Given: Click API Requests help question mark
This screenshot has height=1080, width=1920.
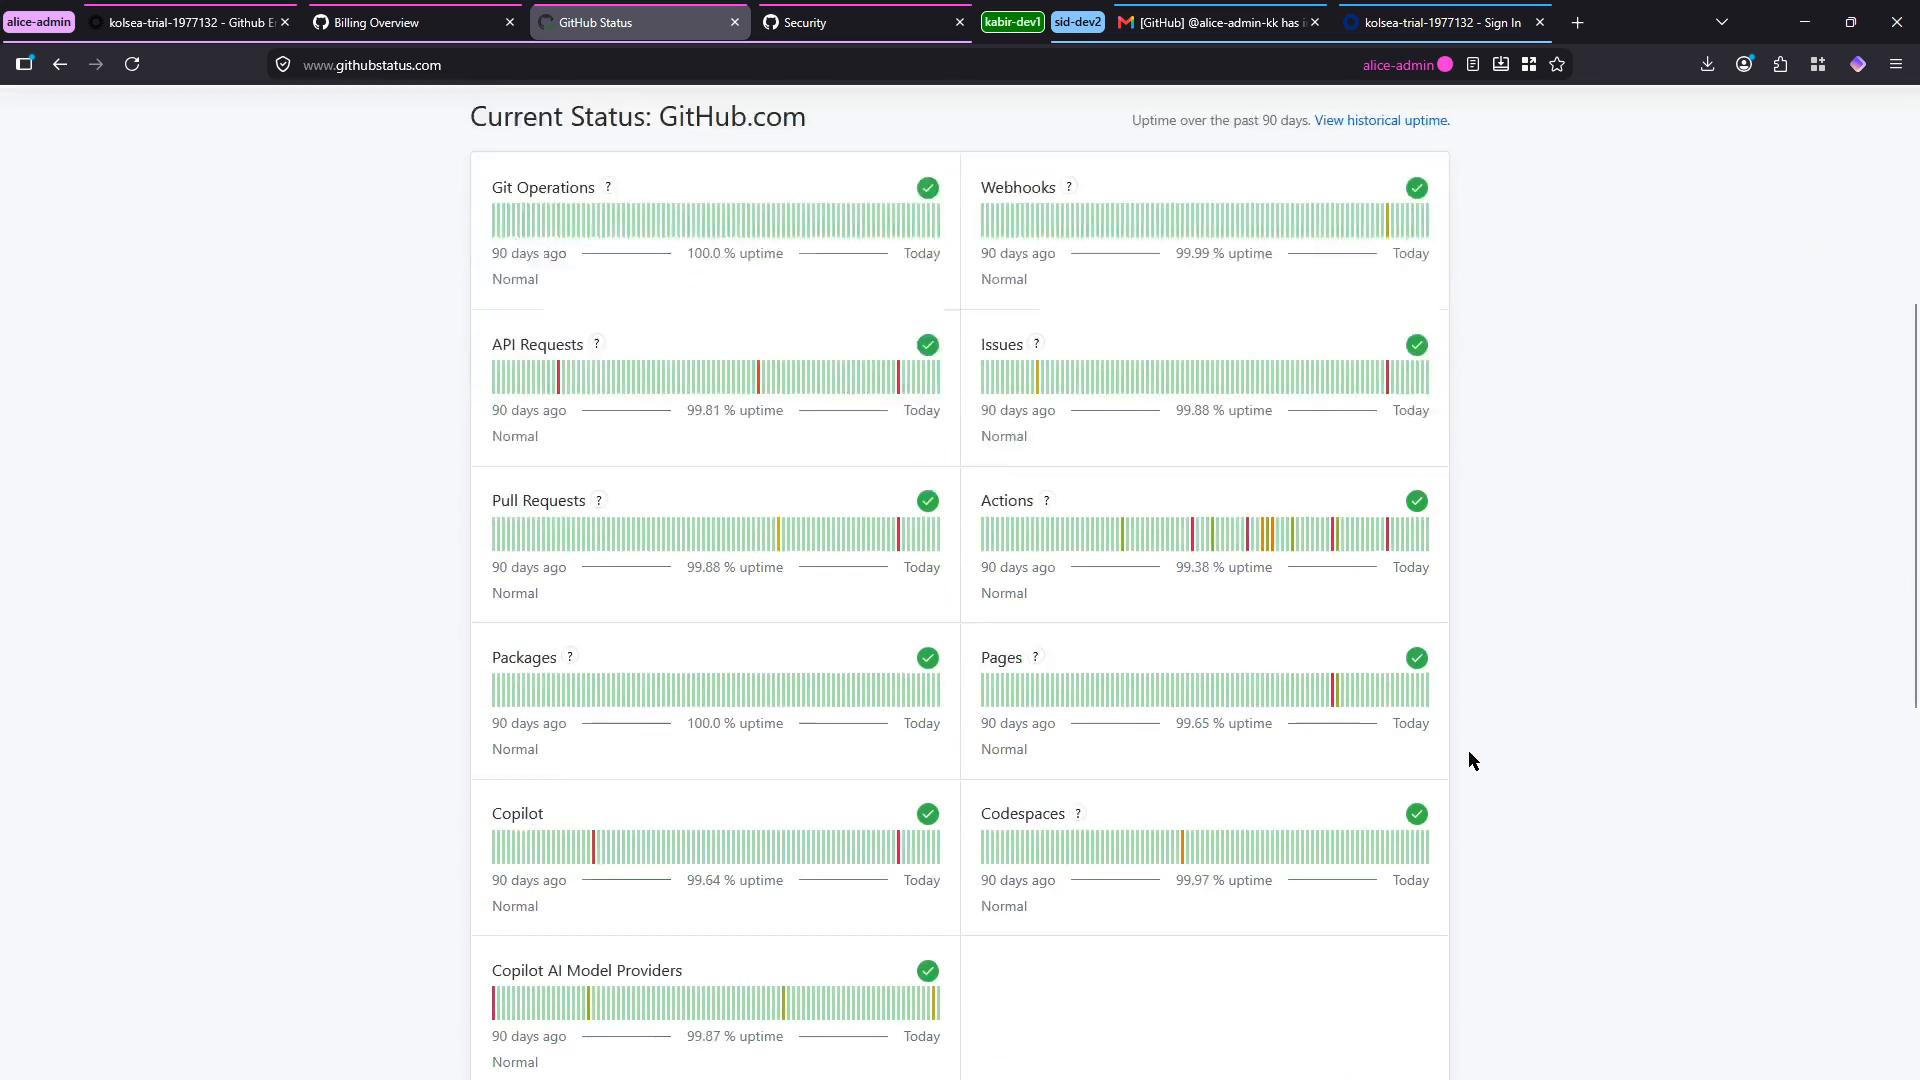Looking at the screenshot, I should 597,344.
